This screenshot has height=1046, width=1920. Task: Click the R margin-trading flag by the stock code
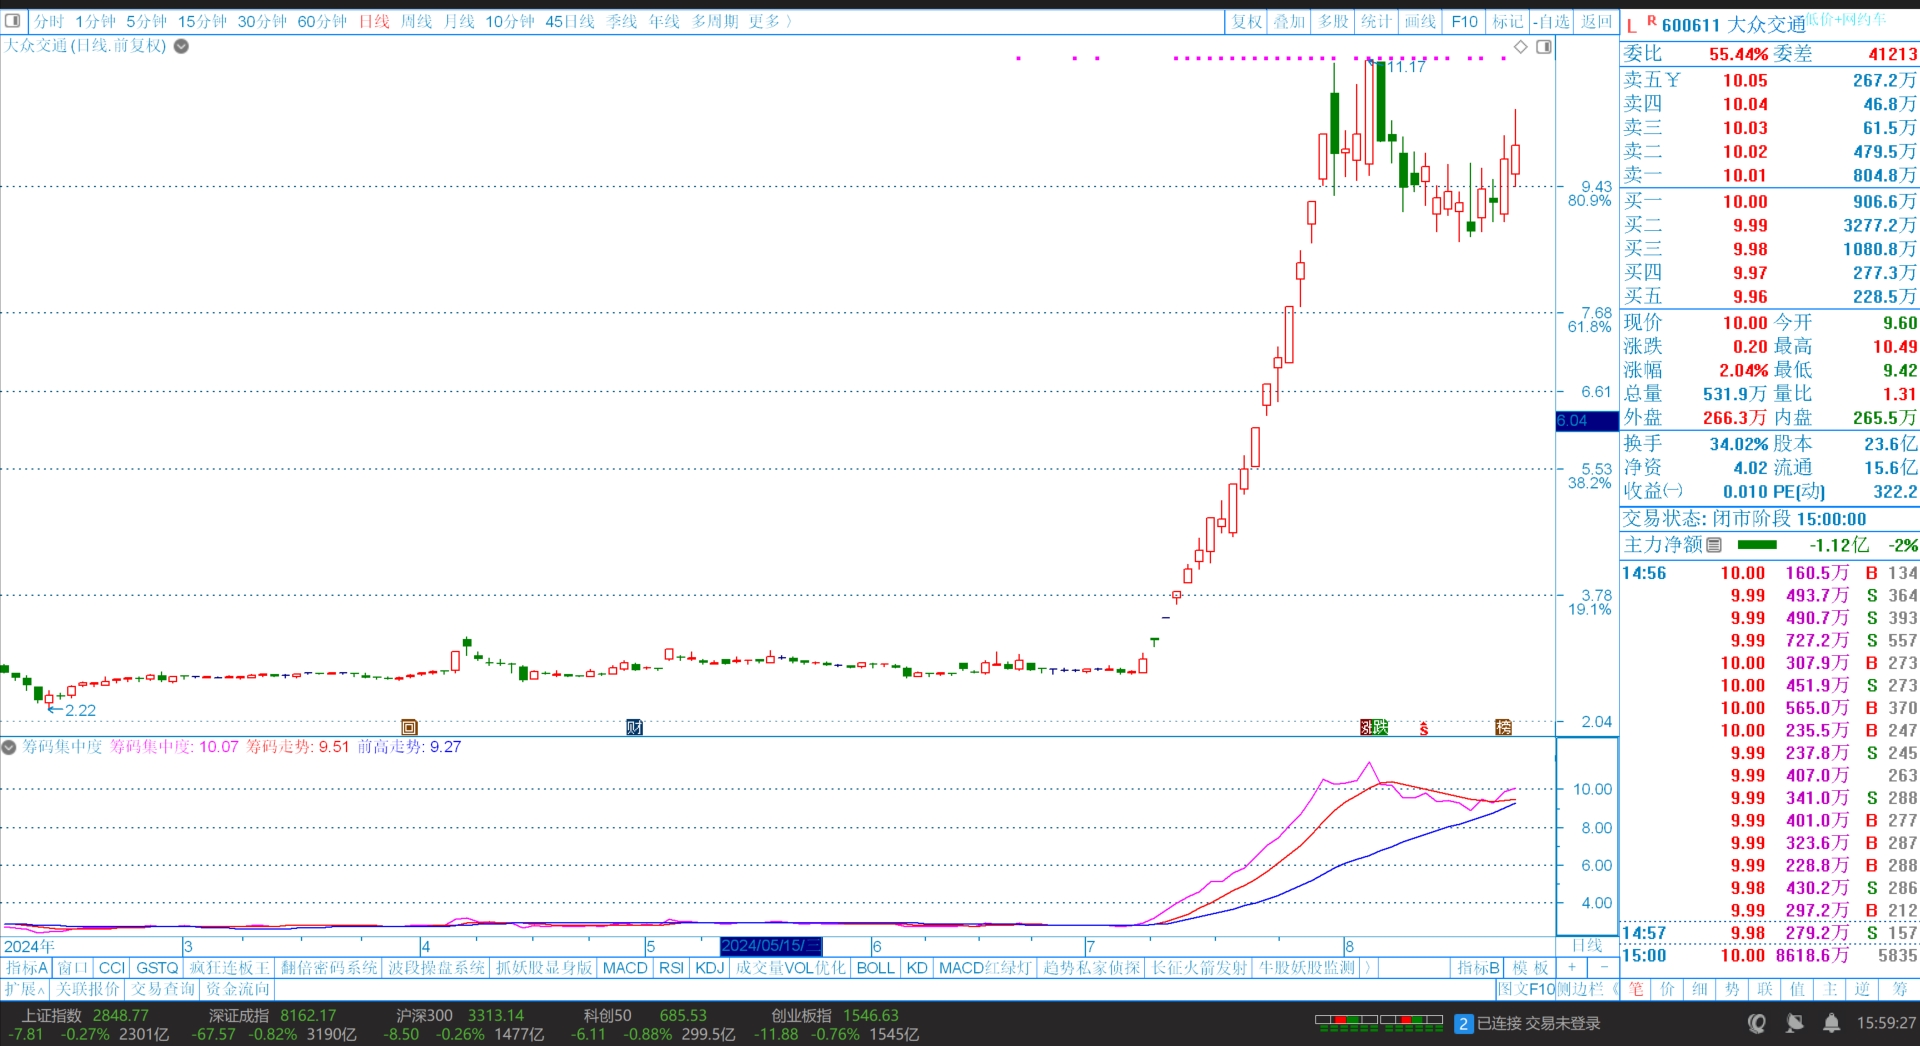pyautogui.click(x=1652, y=20)
